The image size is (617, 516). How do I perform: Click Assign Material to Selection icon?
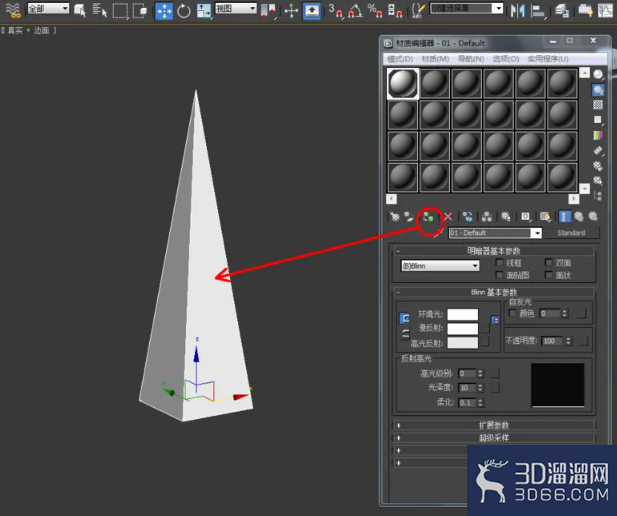point(429,216)
